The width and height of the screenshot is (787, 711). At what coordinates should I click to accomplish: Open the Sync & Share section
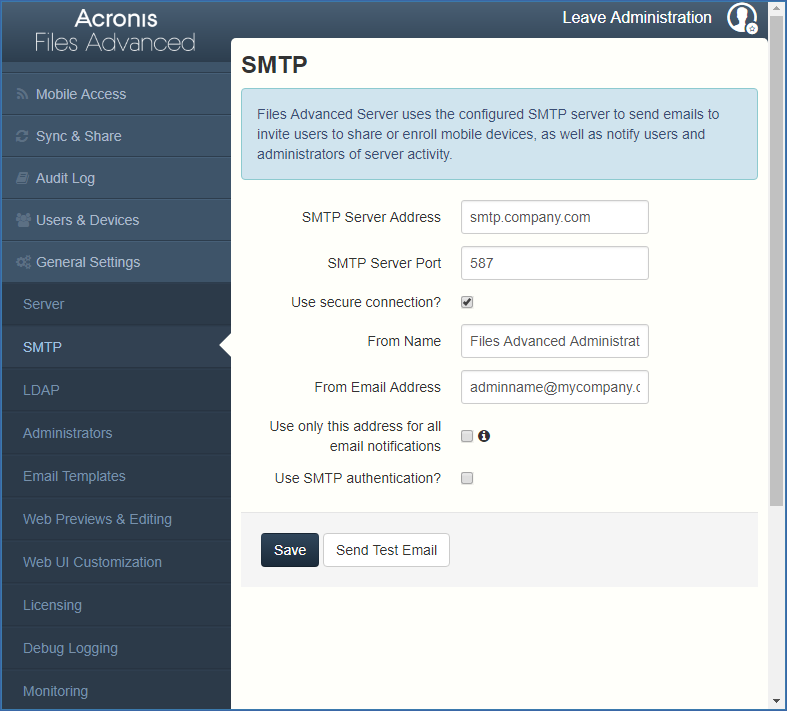coord(116,136)
